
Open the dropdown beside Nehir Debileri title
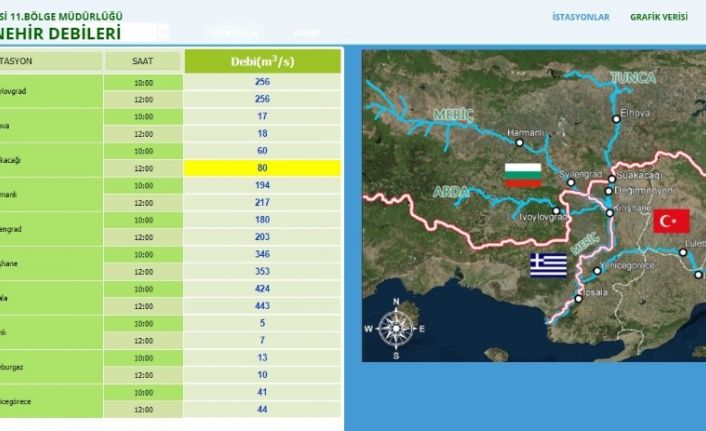tap(162, 33)
